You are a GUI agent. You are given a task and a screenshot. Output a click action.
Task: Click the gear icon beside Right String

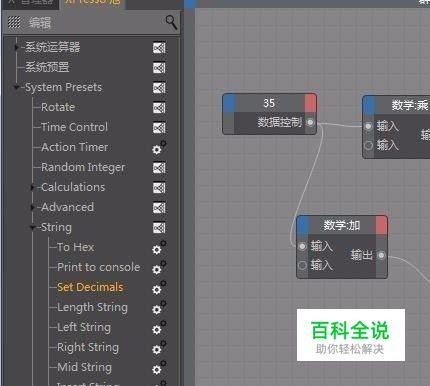coord(159,348)
